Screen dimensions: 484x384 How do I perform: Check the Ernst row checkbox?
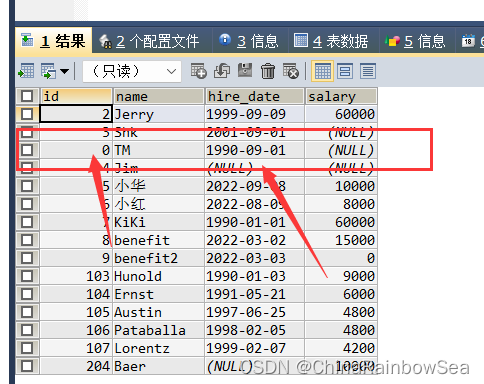click(x=27, y=294)
